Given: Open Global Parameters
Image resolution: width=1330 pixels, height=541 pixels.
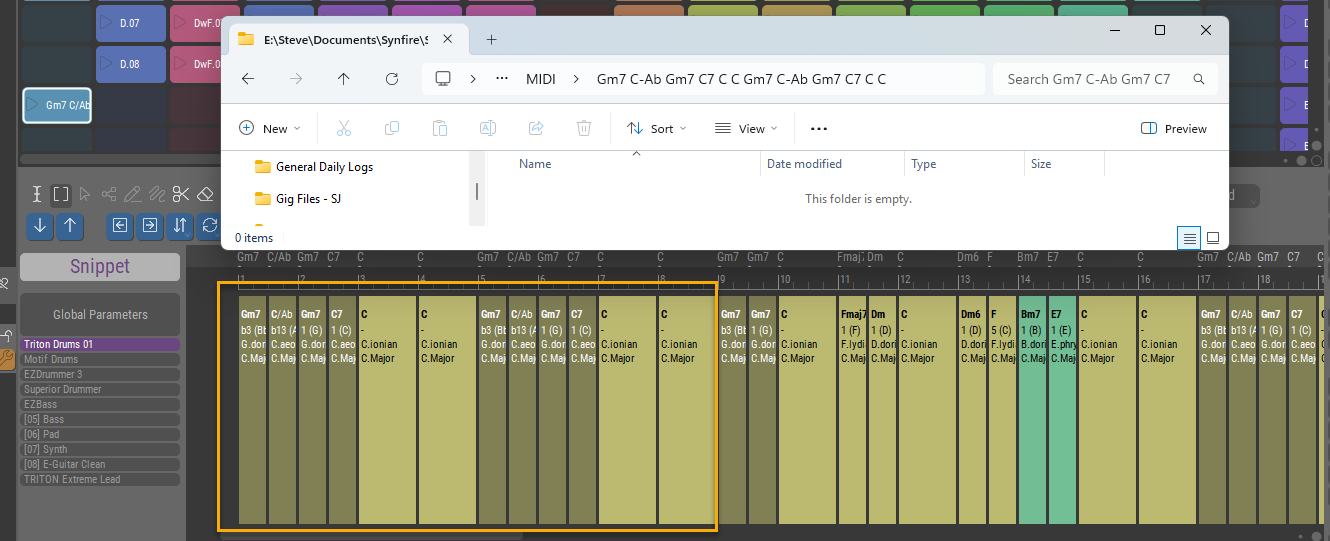Looking at the screenshot, I should point(100,314).
